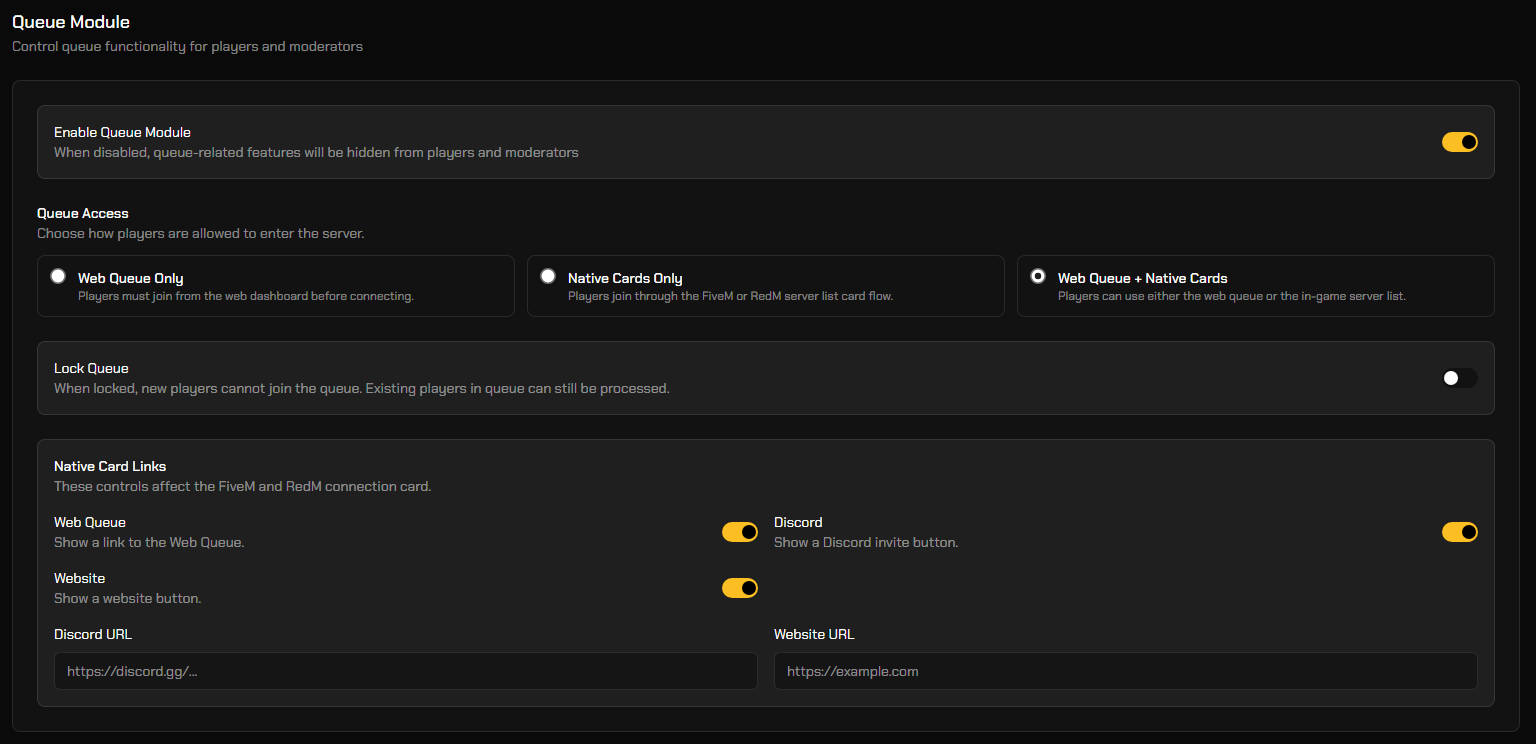The height and width of the screenshot is (744, 1536).
Task: Click the "Native Card Links" heading
Action: tap(110, 466)
